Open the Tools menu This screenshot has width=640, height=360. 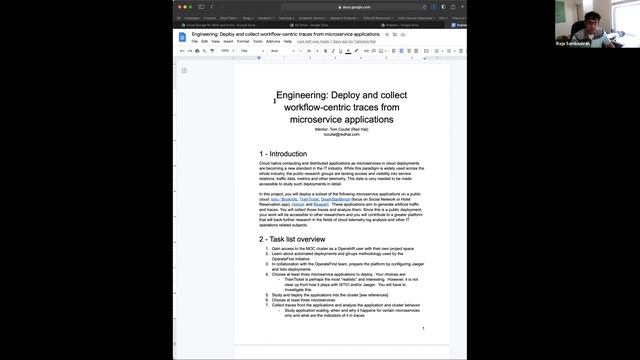tap(258, 42)
